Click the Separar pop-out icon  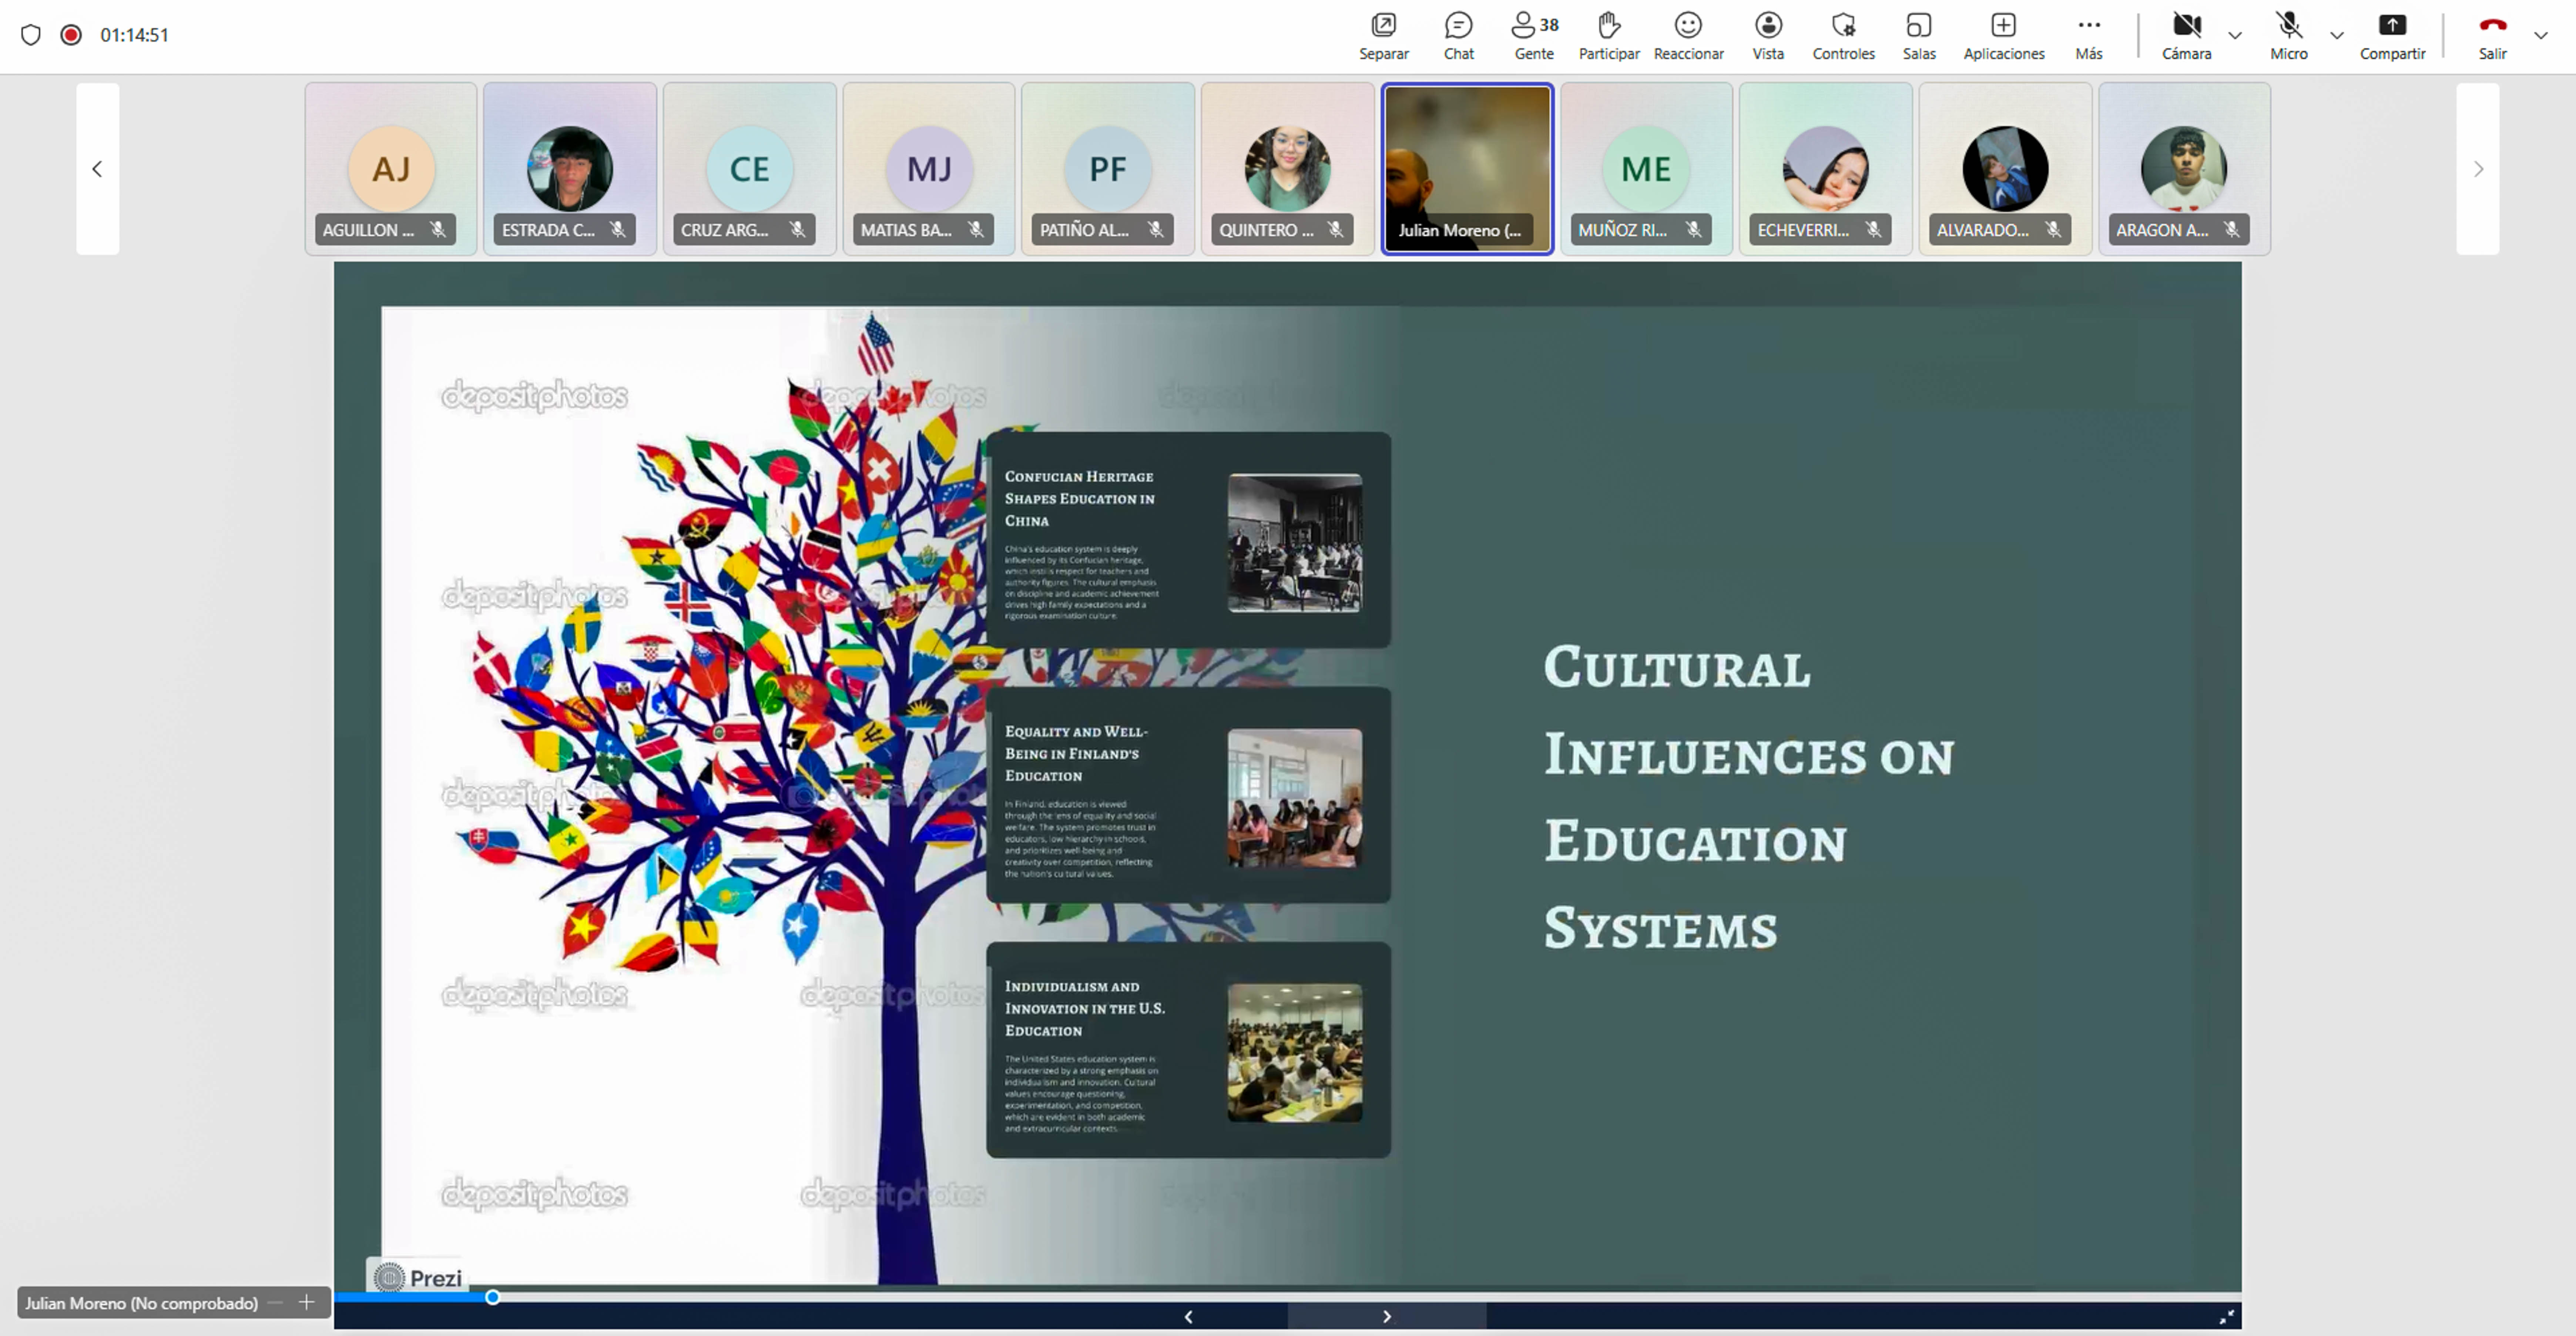tap(1383, 35)
